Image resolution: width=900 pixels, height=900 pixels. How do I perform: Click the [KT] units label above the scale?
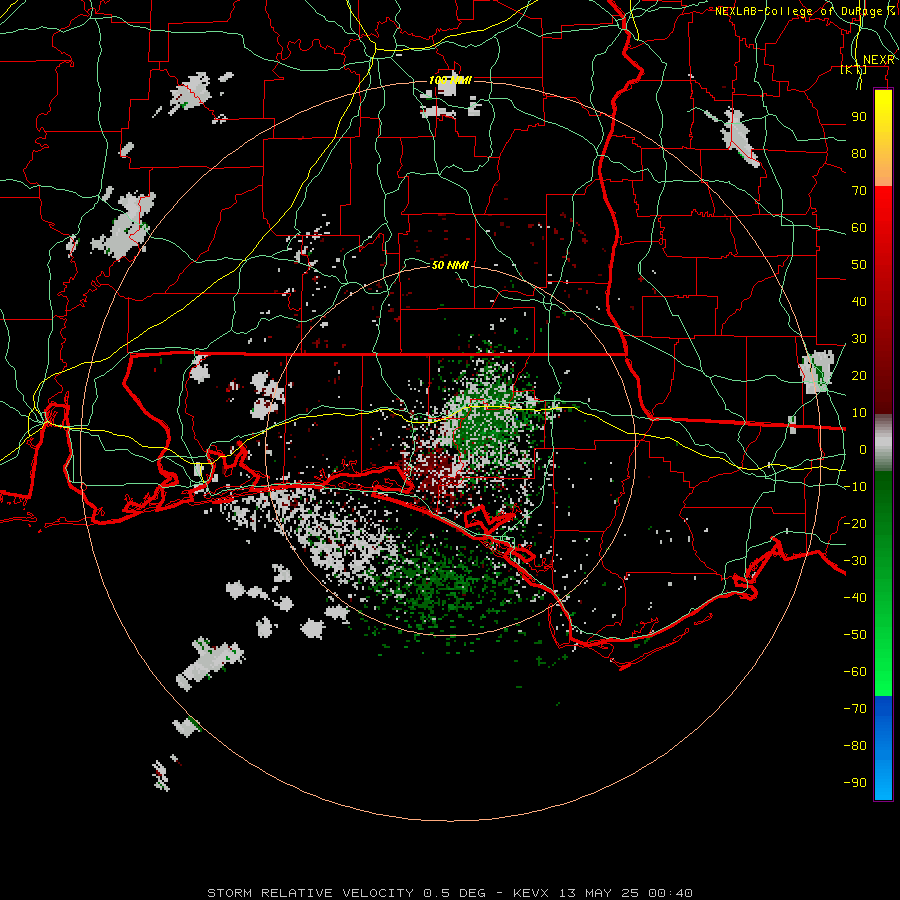pos(854,69)
